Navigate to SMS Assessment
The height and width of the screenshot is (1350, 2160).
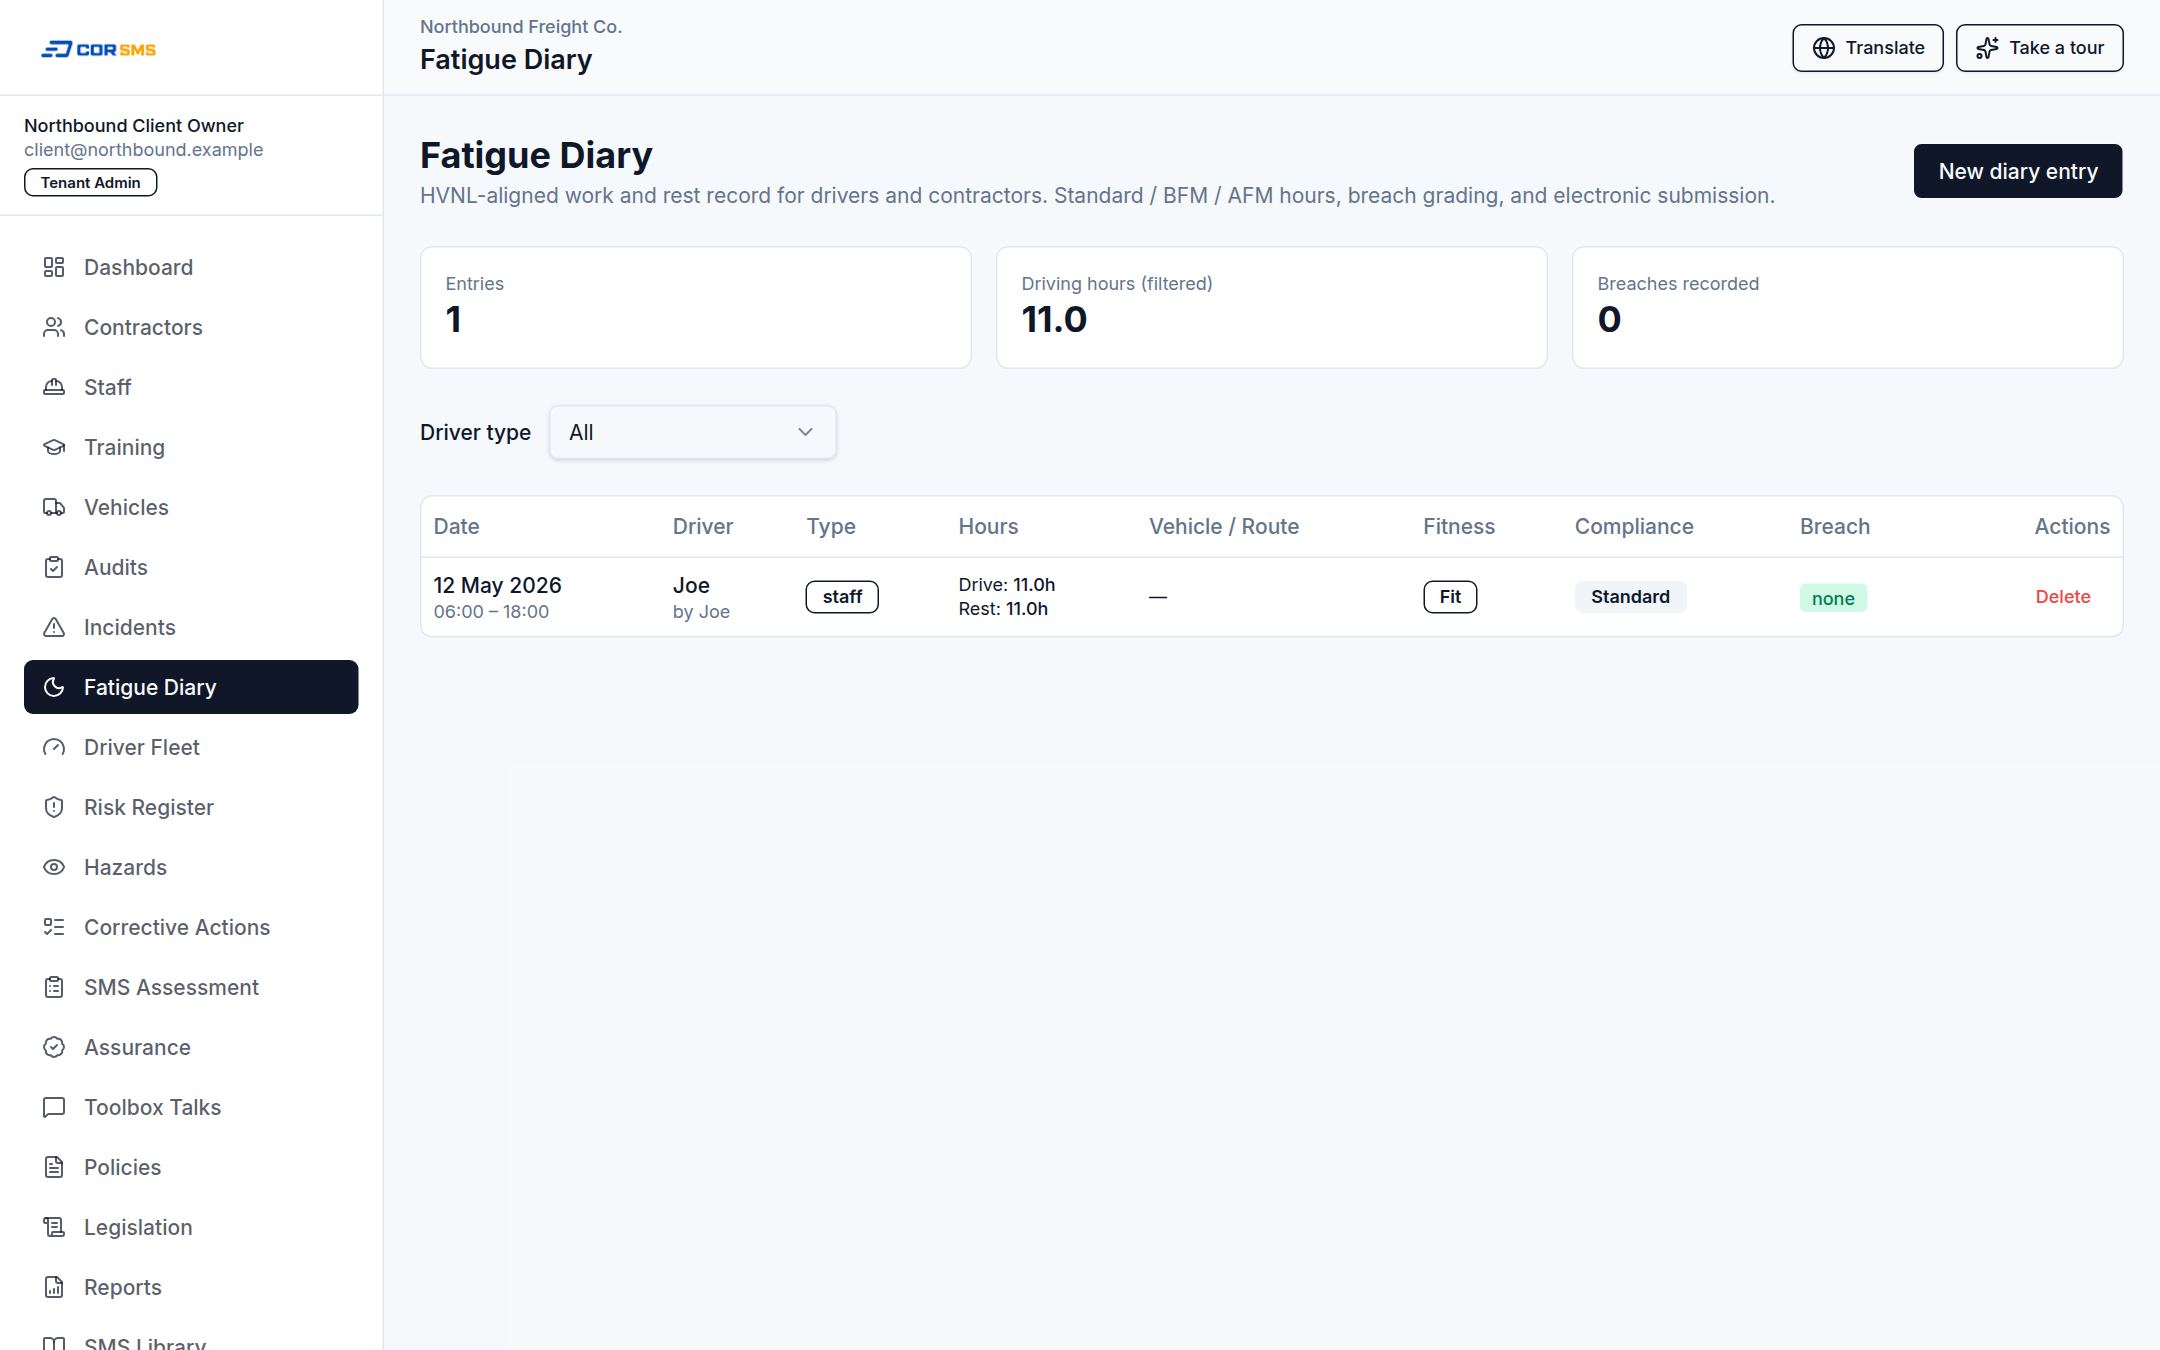(191, 987)
